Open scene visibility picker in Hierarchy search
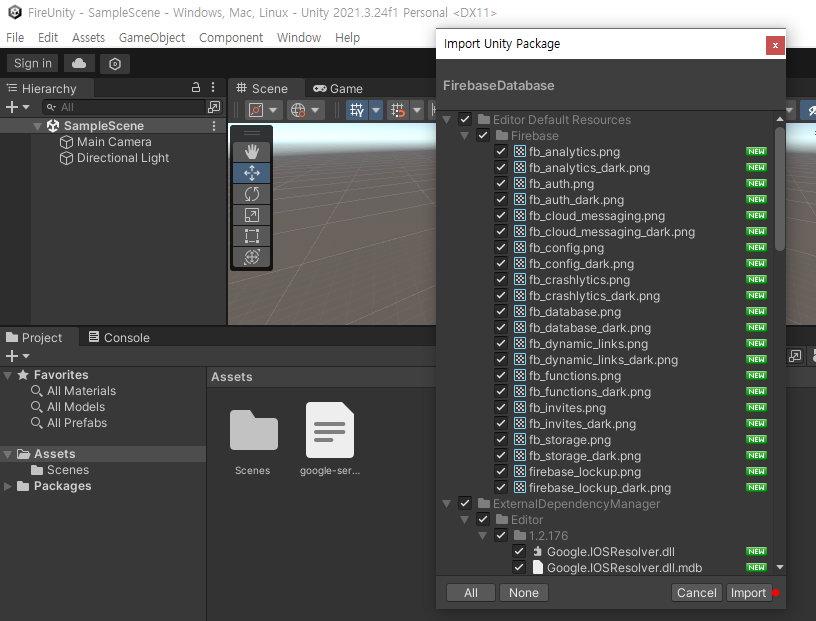The height and width of the screenshot is (621, 816). [x=214, y=107]
